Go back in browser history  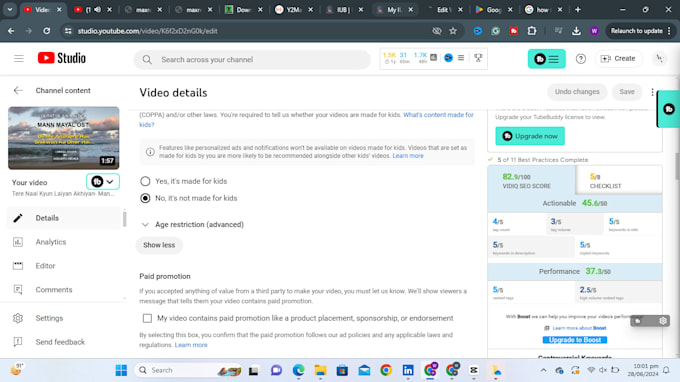11,31
